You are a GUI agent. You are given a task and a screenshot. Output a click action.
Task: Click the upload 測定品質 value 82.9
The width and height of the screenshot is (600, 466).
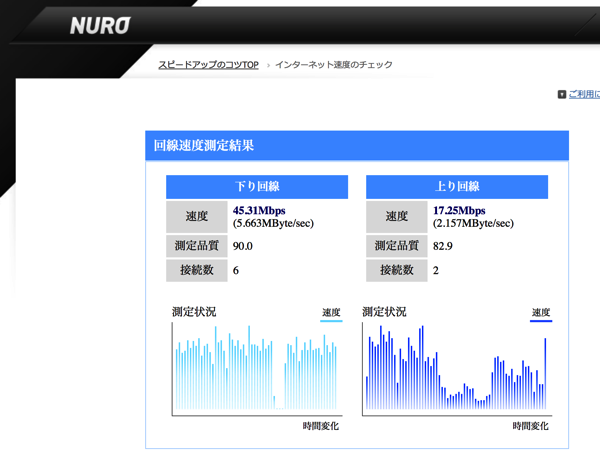pyautogui.click(x=443, y=246)
